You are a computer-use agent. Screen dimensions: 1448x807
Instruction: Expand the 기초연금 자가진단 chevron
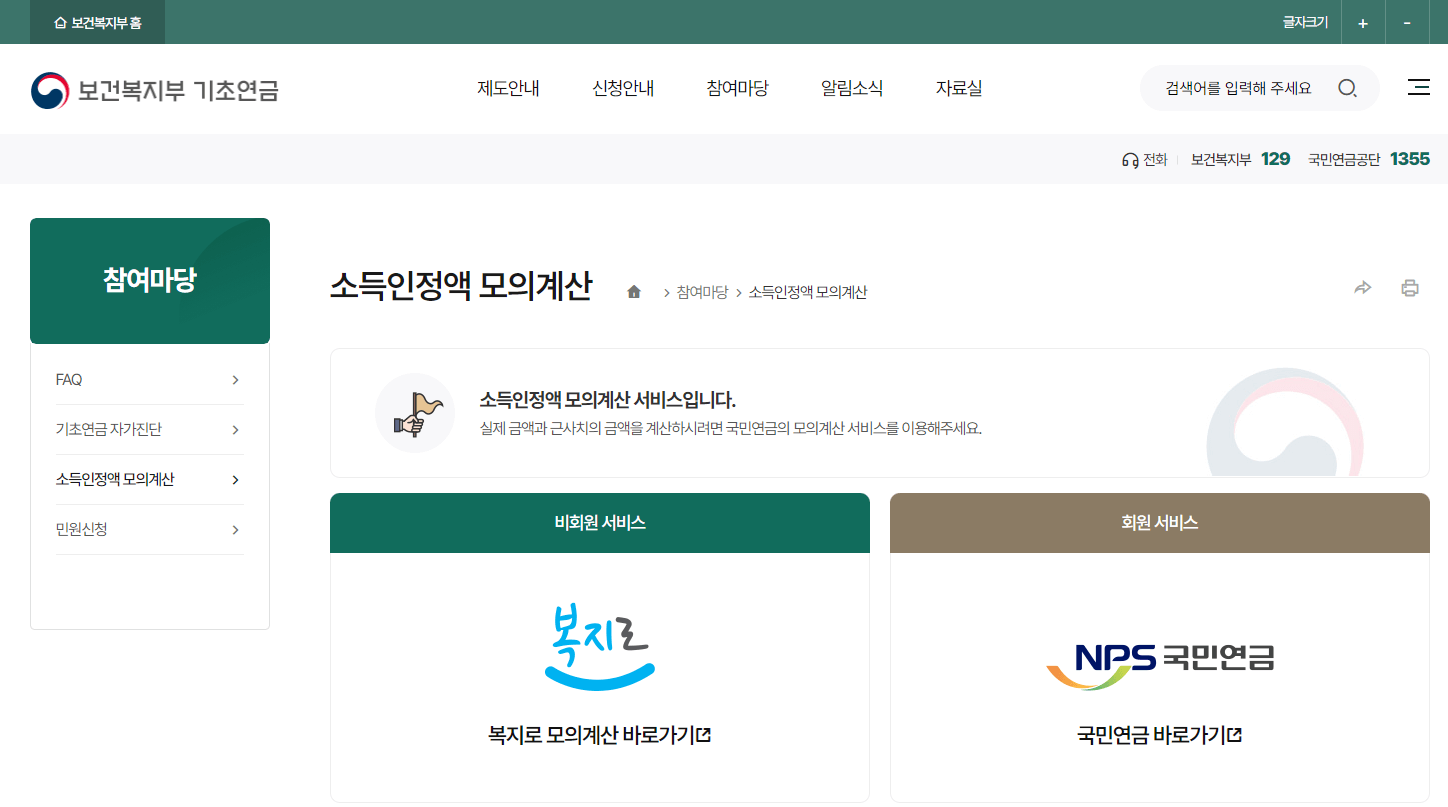pos(235,429)
